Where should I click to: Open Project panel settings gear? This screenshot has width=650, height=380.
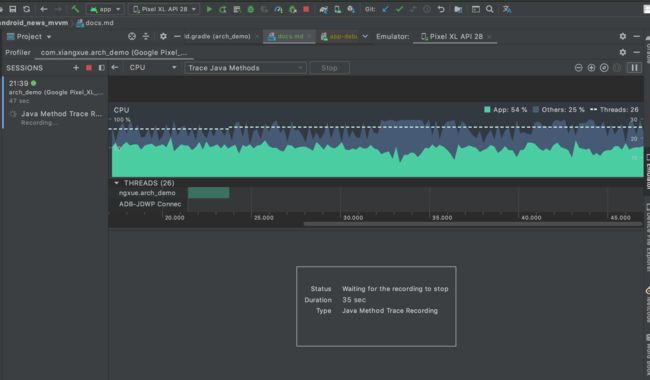coord(163,36)
